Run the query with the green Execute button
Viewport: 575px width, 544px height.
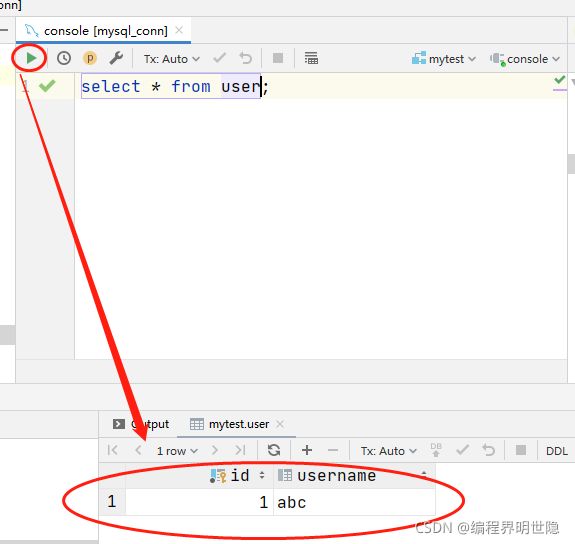31,58
